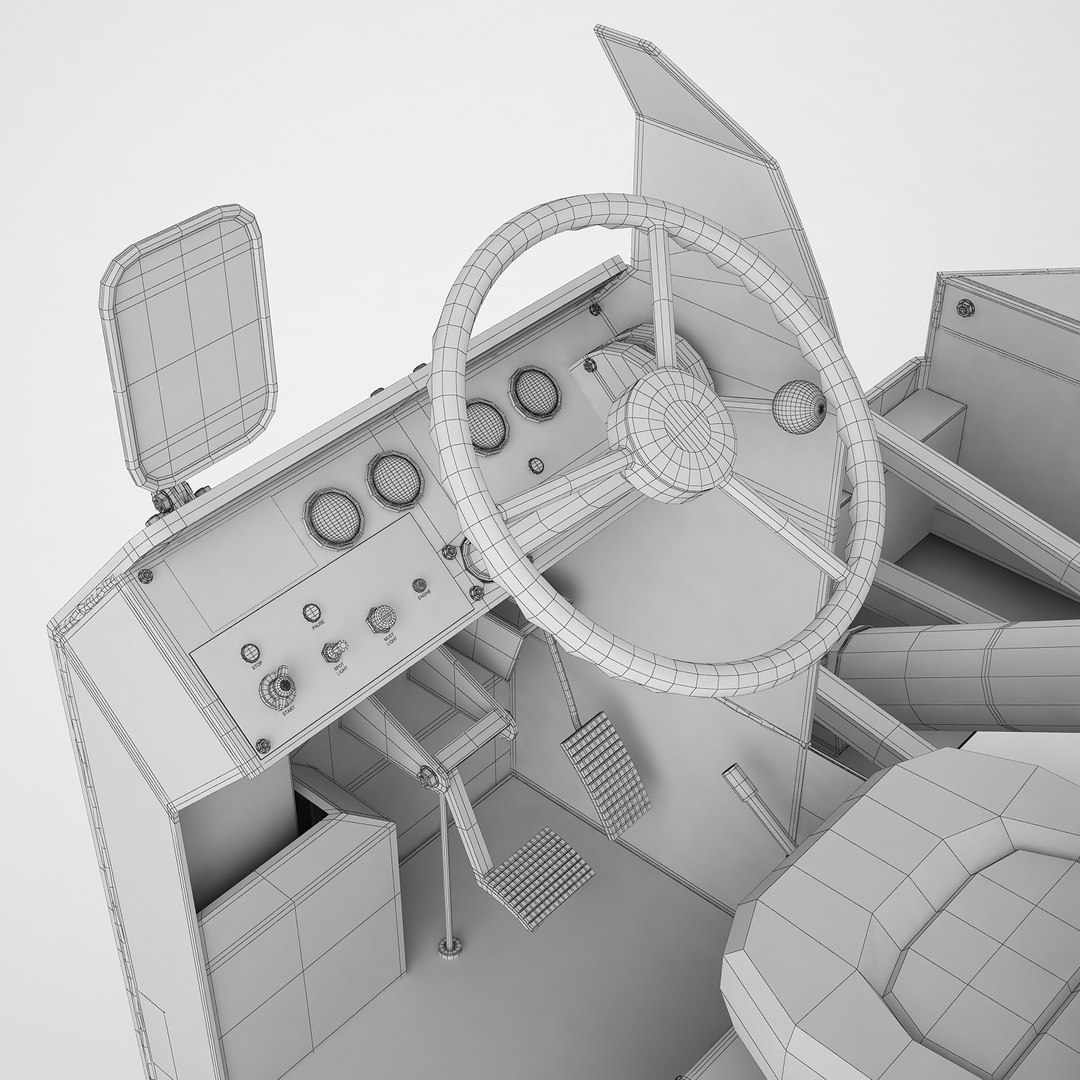Screen dimensions: 1080x1080
Task: Click the steering wheel center hub
Action: point(670,435)
